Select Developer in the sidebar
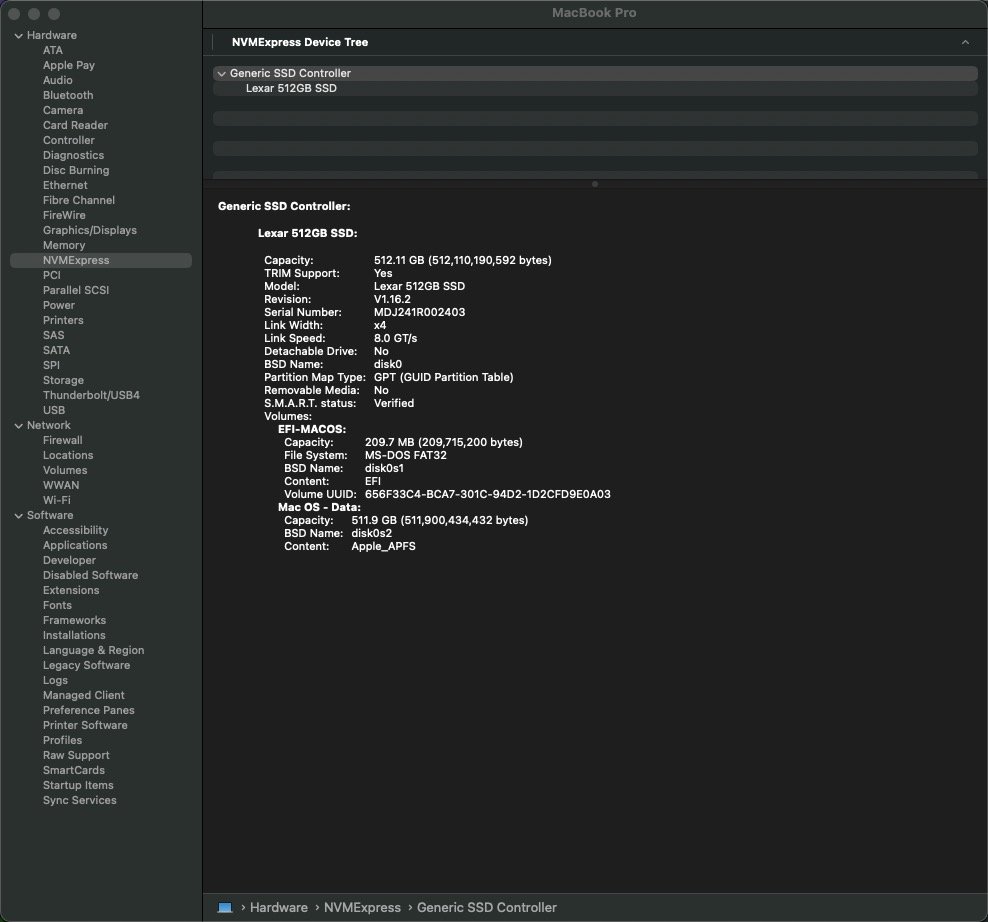The width and height of the screenshot is (988, 922). pyautogui.click(x=69, y=560)
